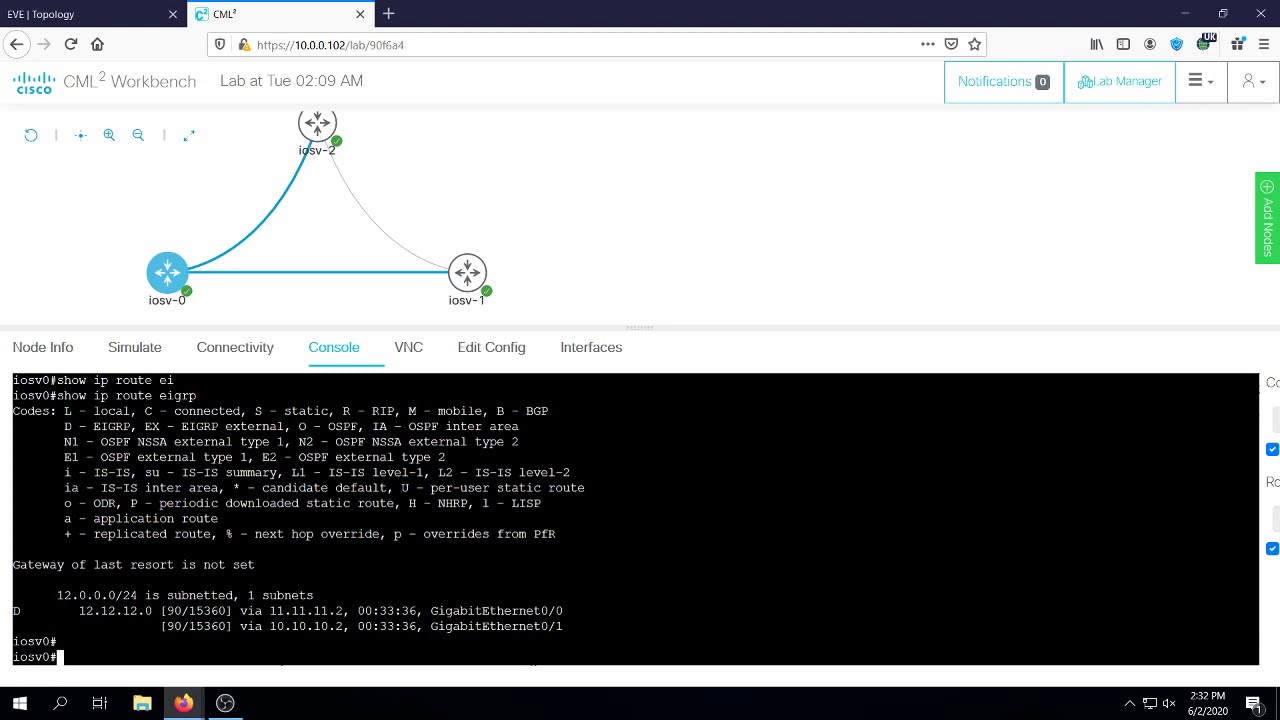The height and width of the screenshot is (720, 1280).
Task: Toggle the lower blue checkbox beside the console
Action: (1272, 548)
